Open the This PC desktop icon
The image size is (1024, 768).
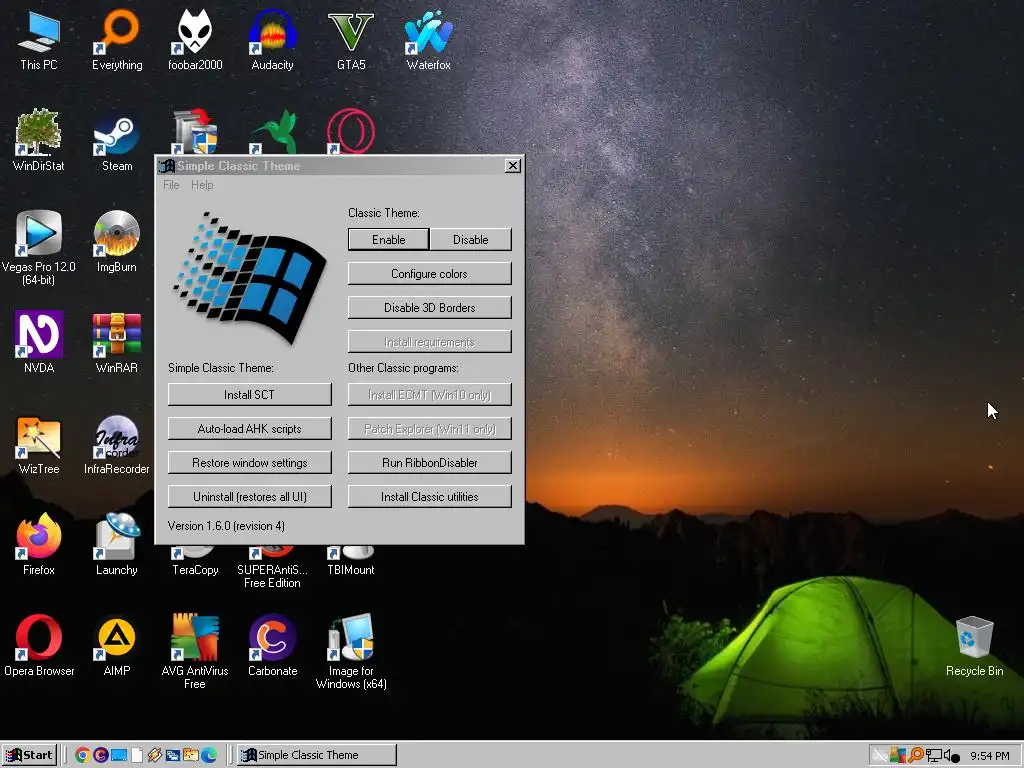(x=39, y=40)
